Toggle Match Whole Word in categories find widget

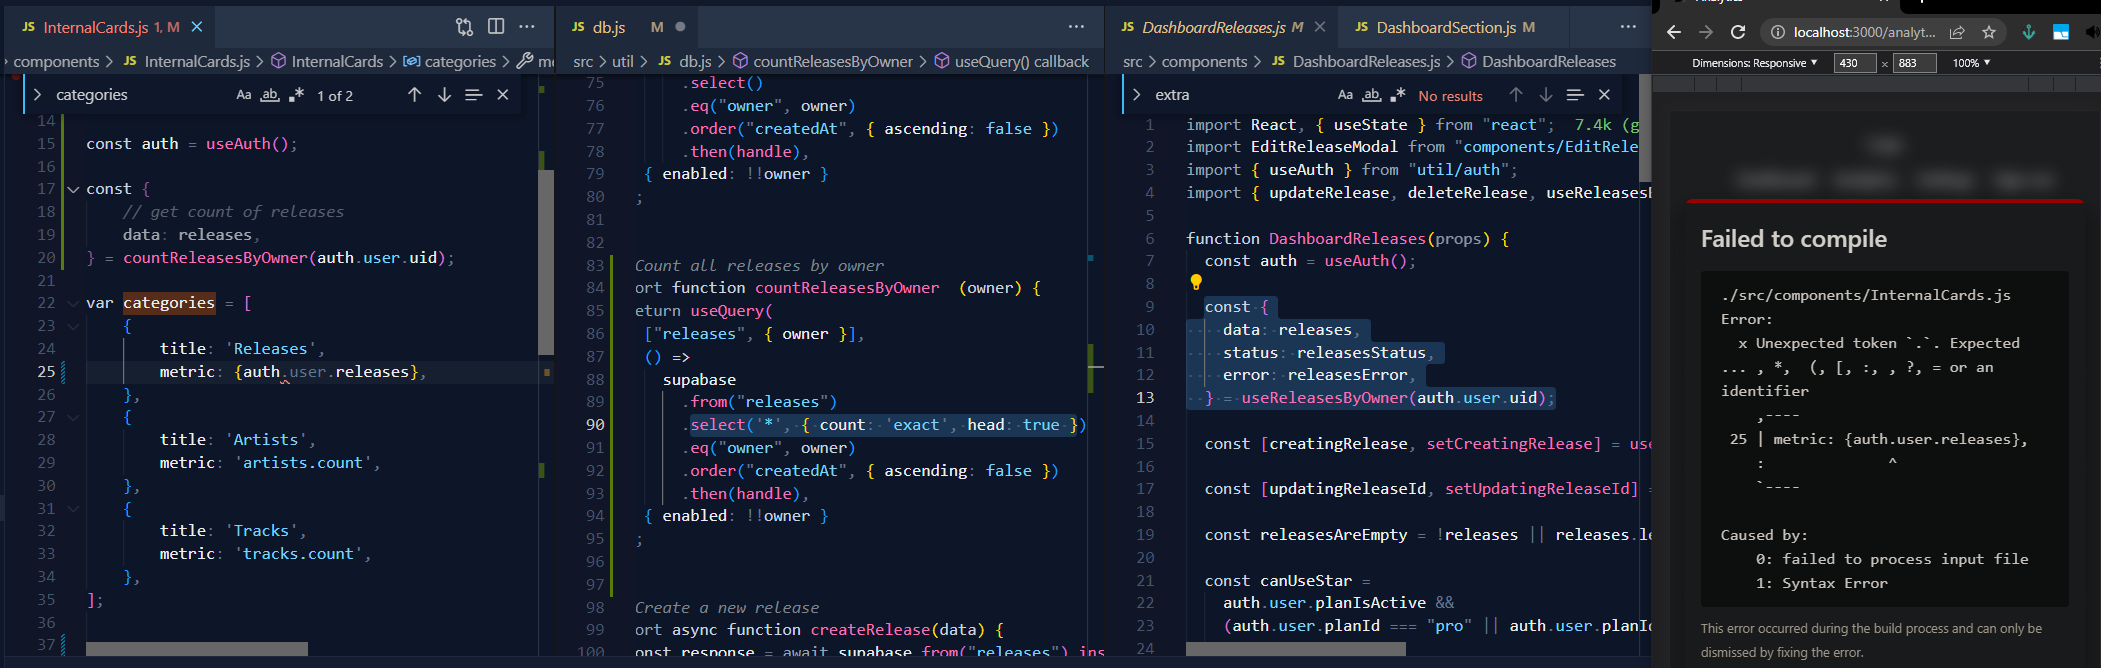click(x=270, y=95)
